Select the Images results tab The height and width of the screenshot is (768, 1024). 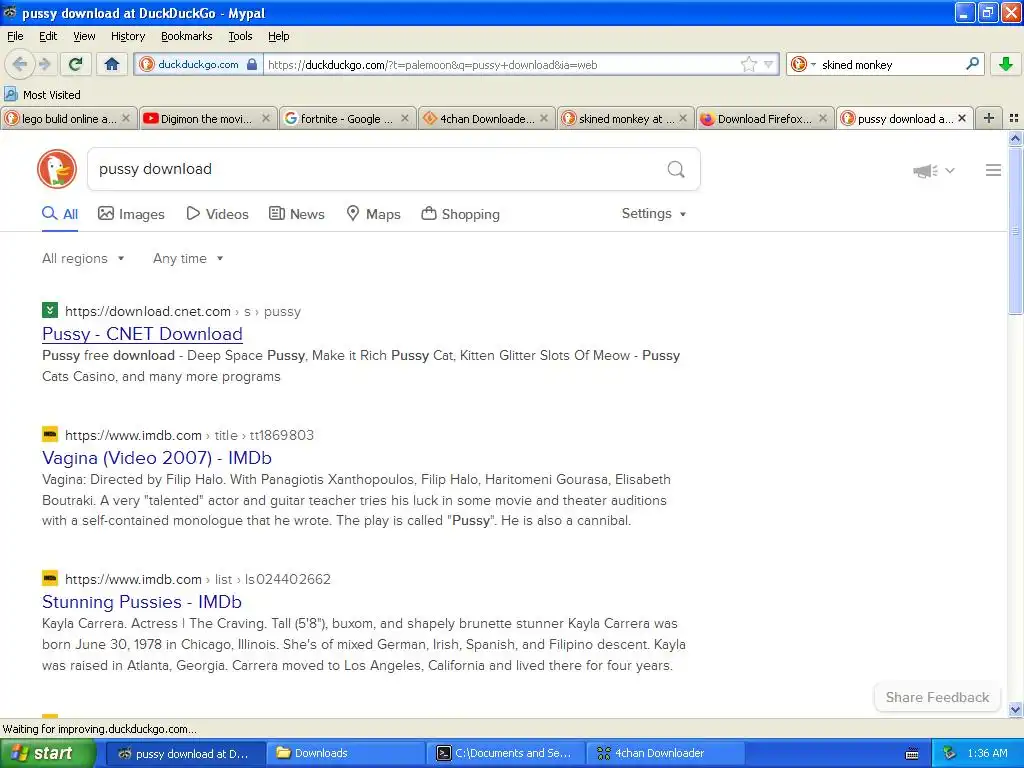pos(131,214)
